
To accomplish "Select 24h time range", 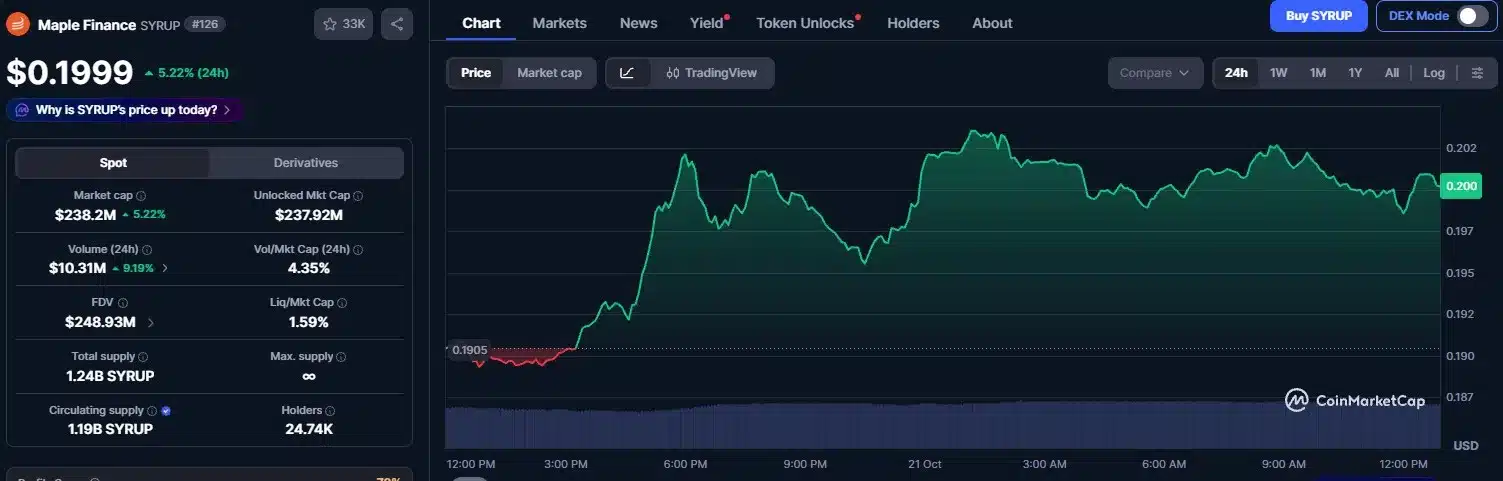I will pos(1236,73).
